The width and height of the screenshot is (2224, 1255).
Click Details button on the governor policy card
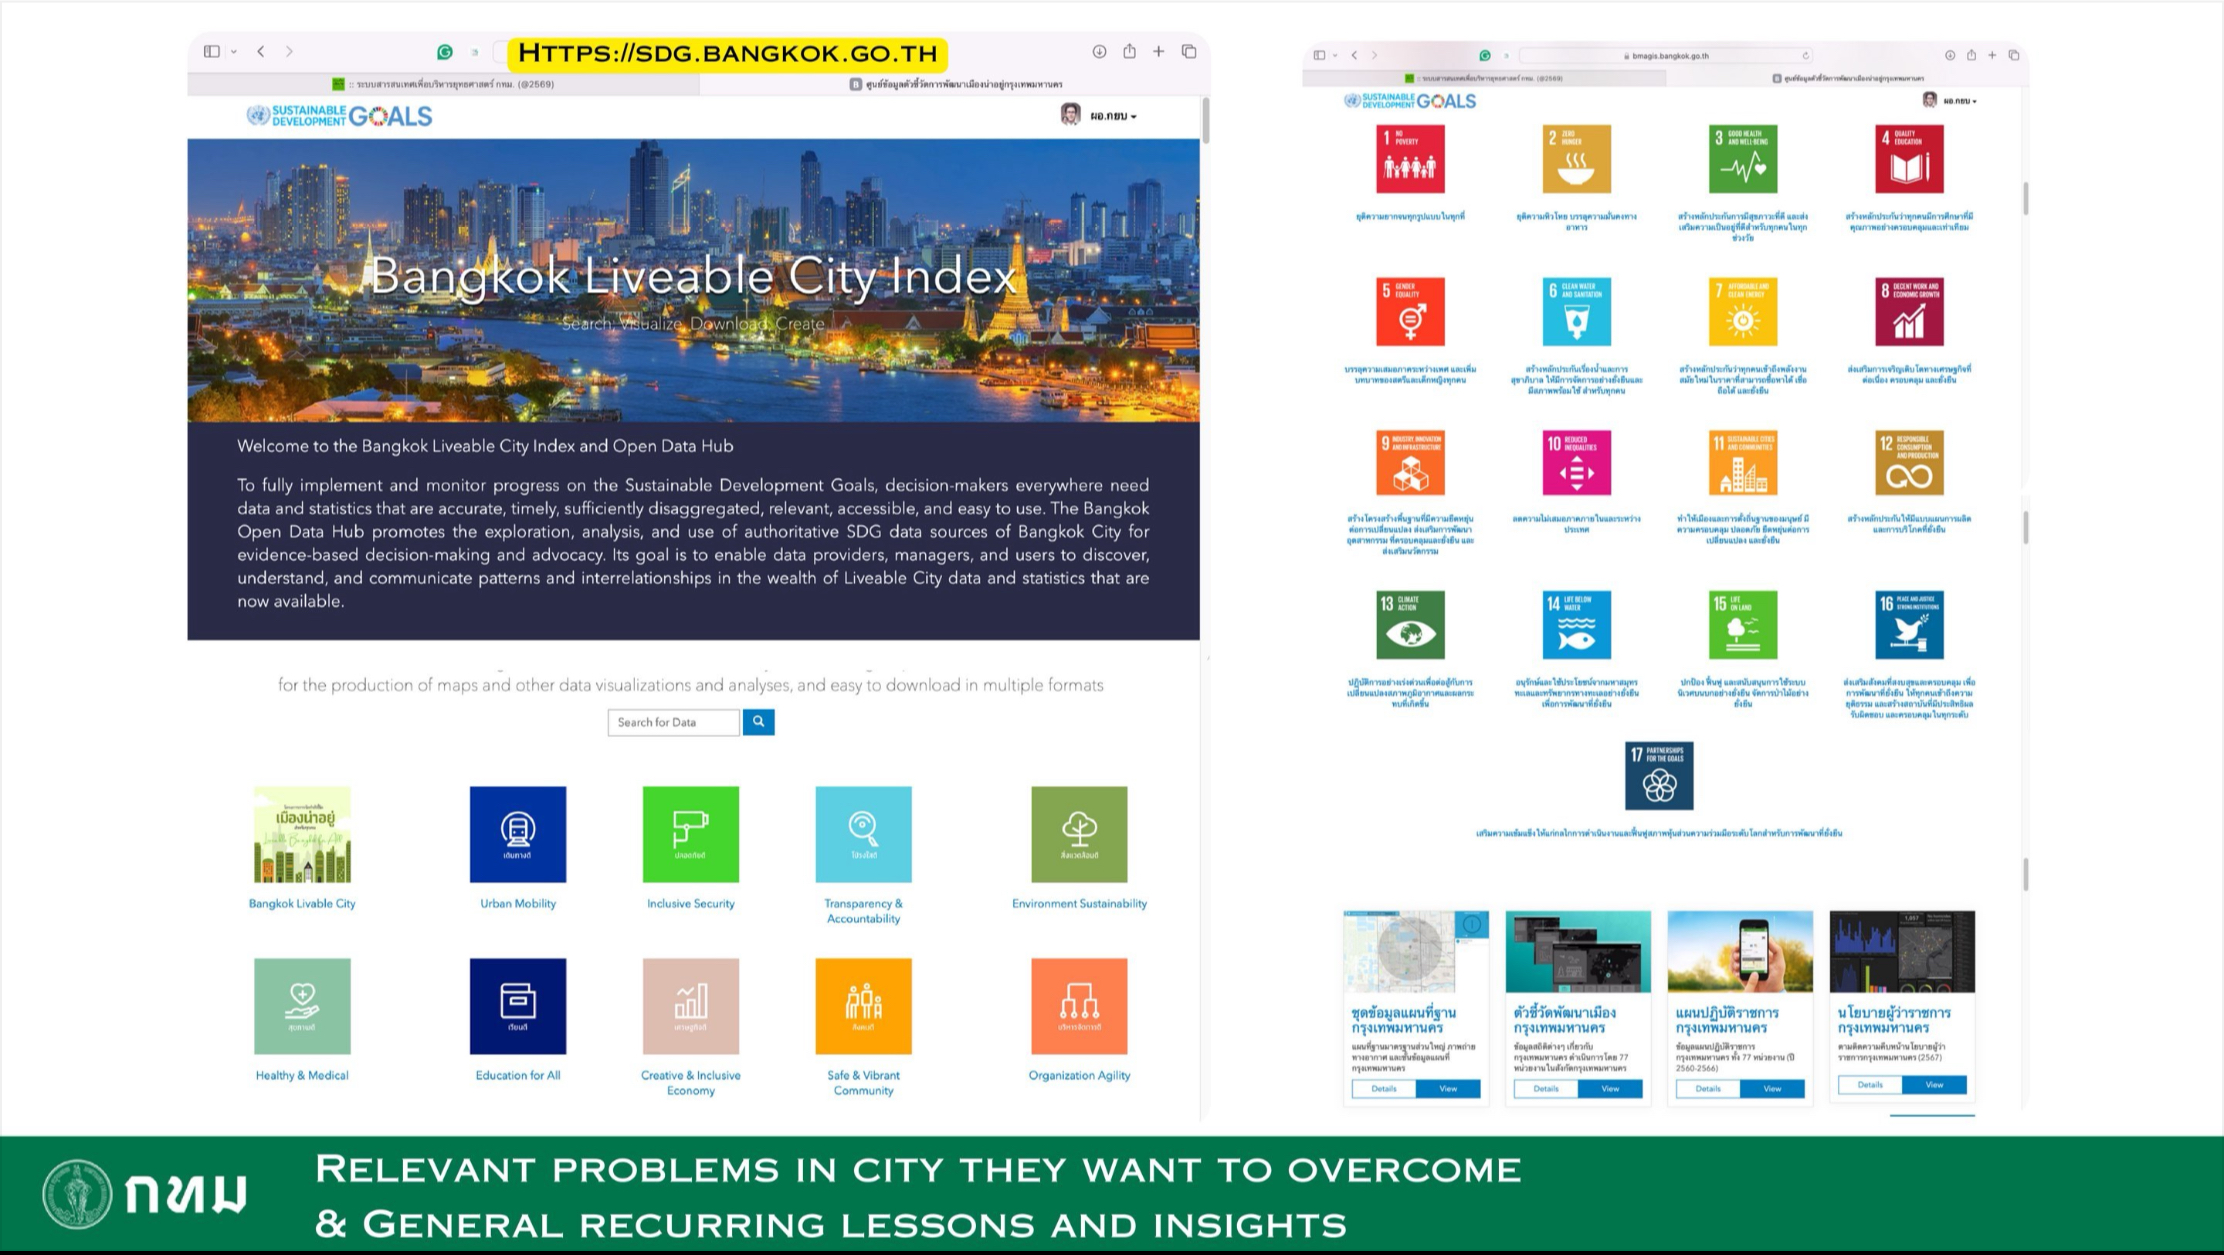(1869, 1084)
